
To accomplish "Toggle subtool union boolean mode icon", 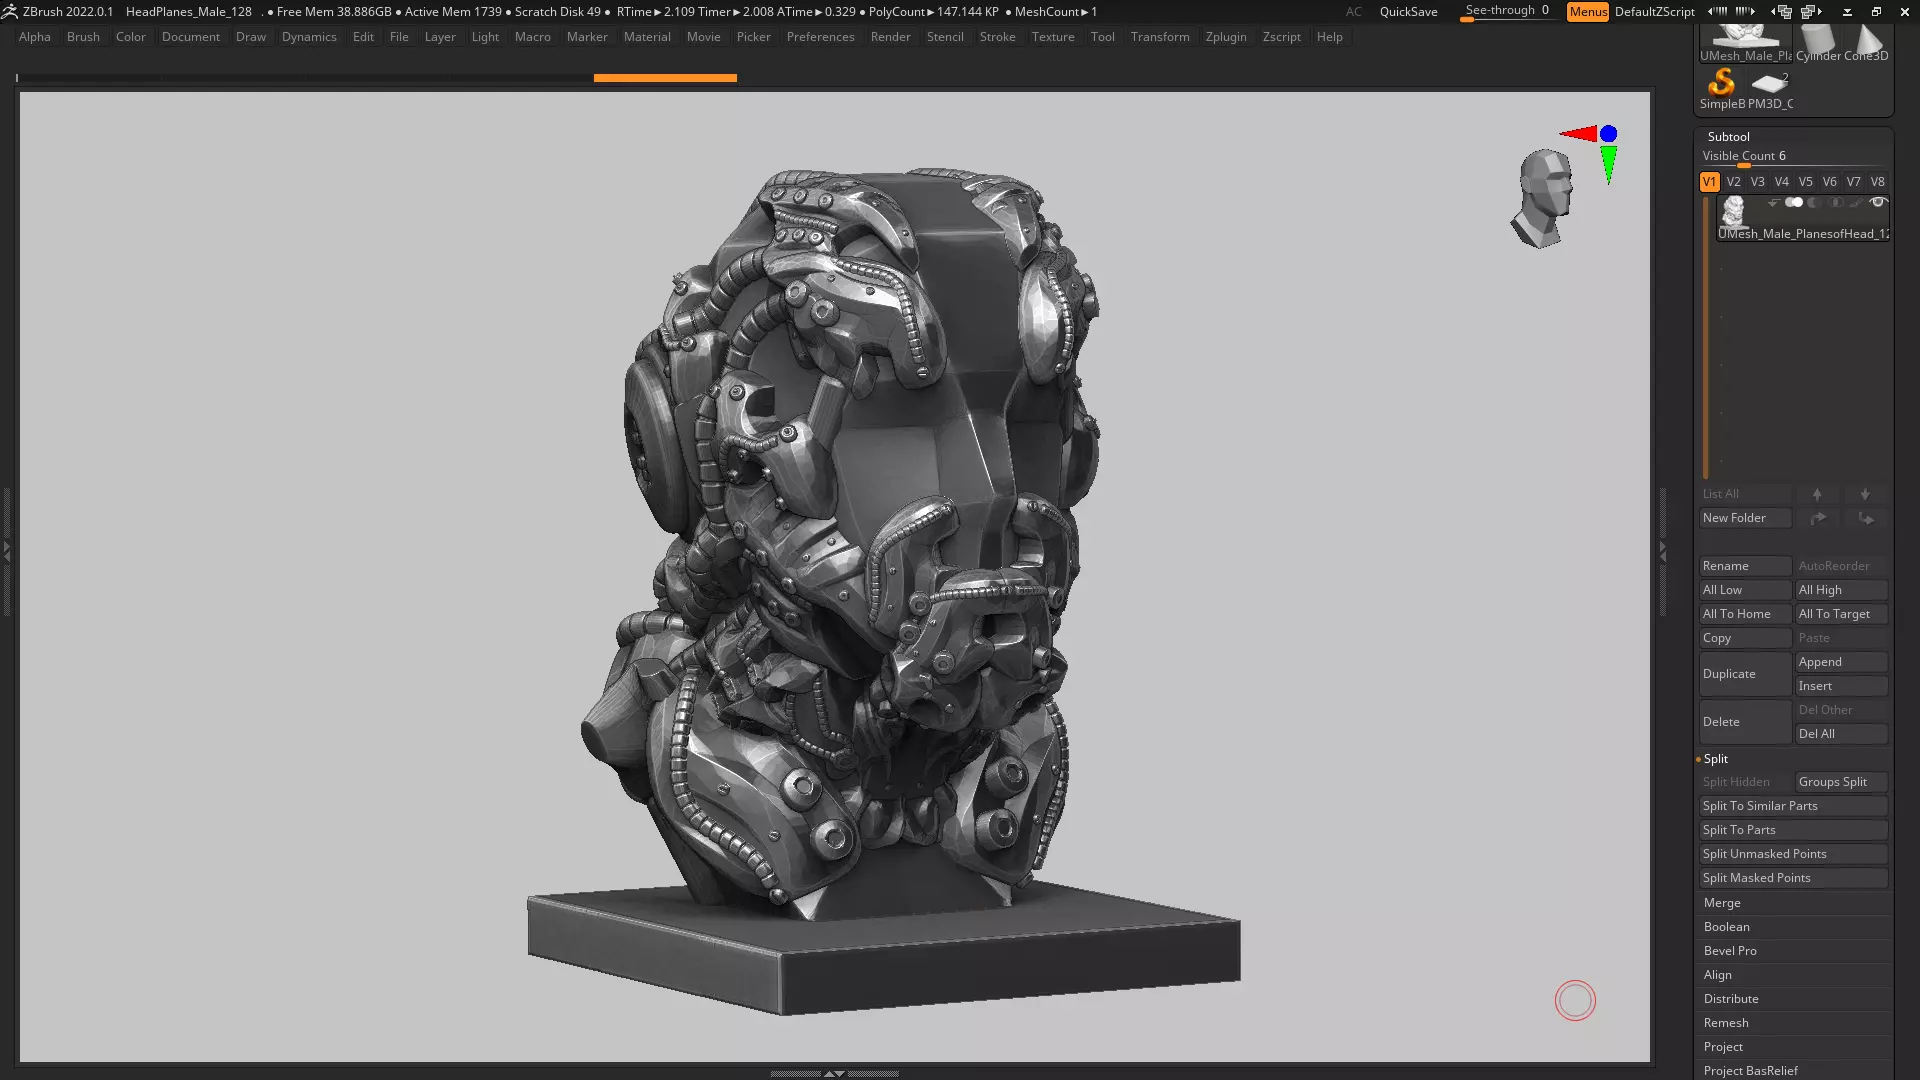I will [x=1794, y=203].
